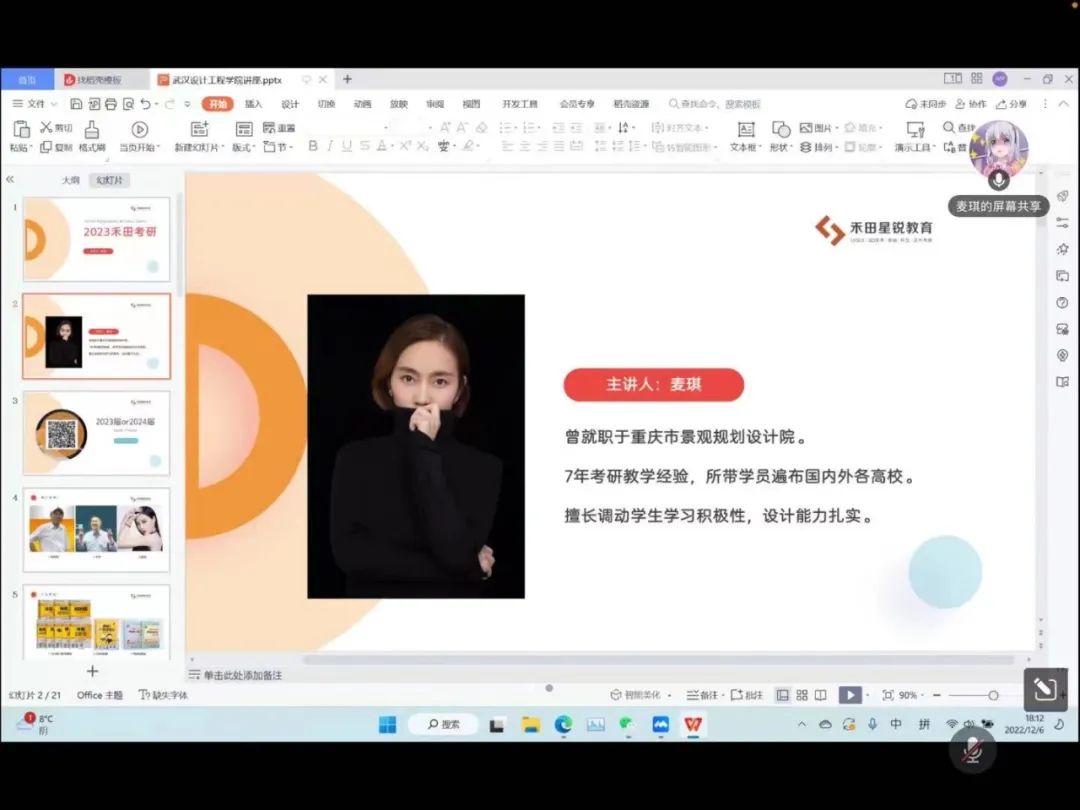Switch to the 大纲 outline tab
The height and width of the screenshot is (810, 1080).
(x=70, y=180)
